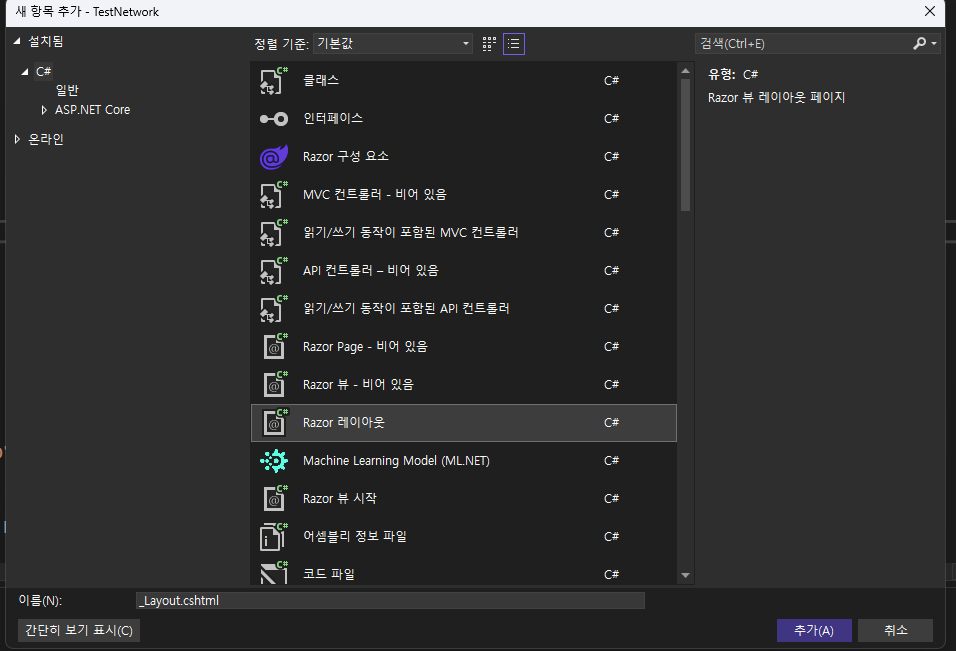Click scrollbar down arrow in template list
Screen dimensions: 956x651
(x=685, y=575)
